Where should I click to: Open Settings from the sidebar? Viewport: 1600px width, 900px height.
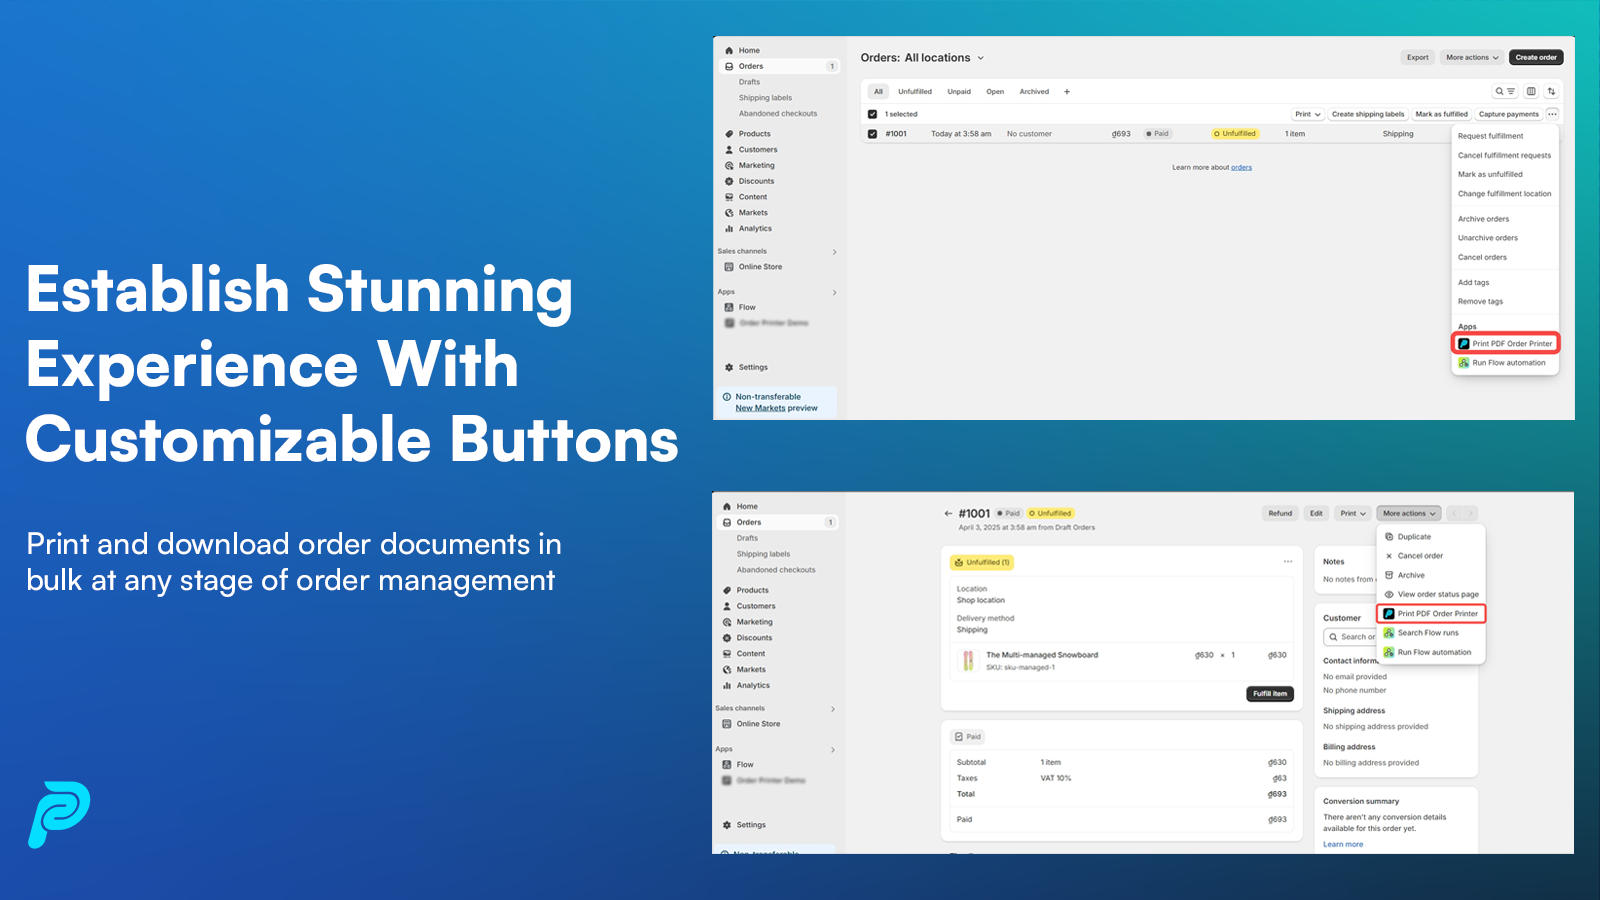(749, 367)
